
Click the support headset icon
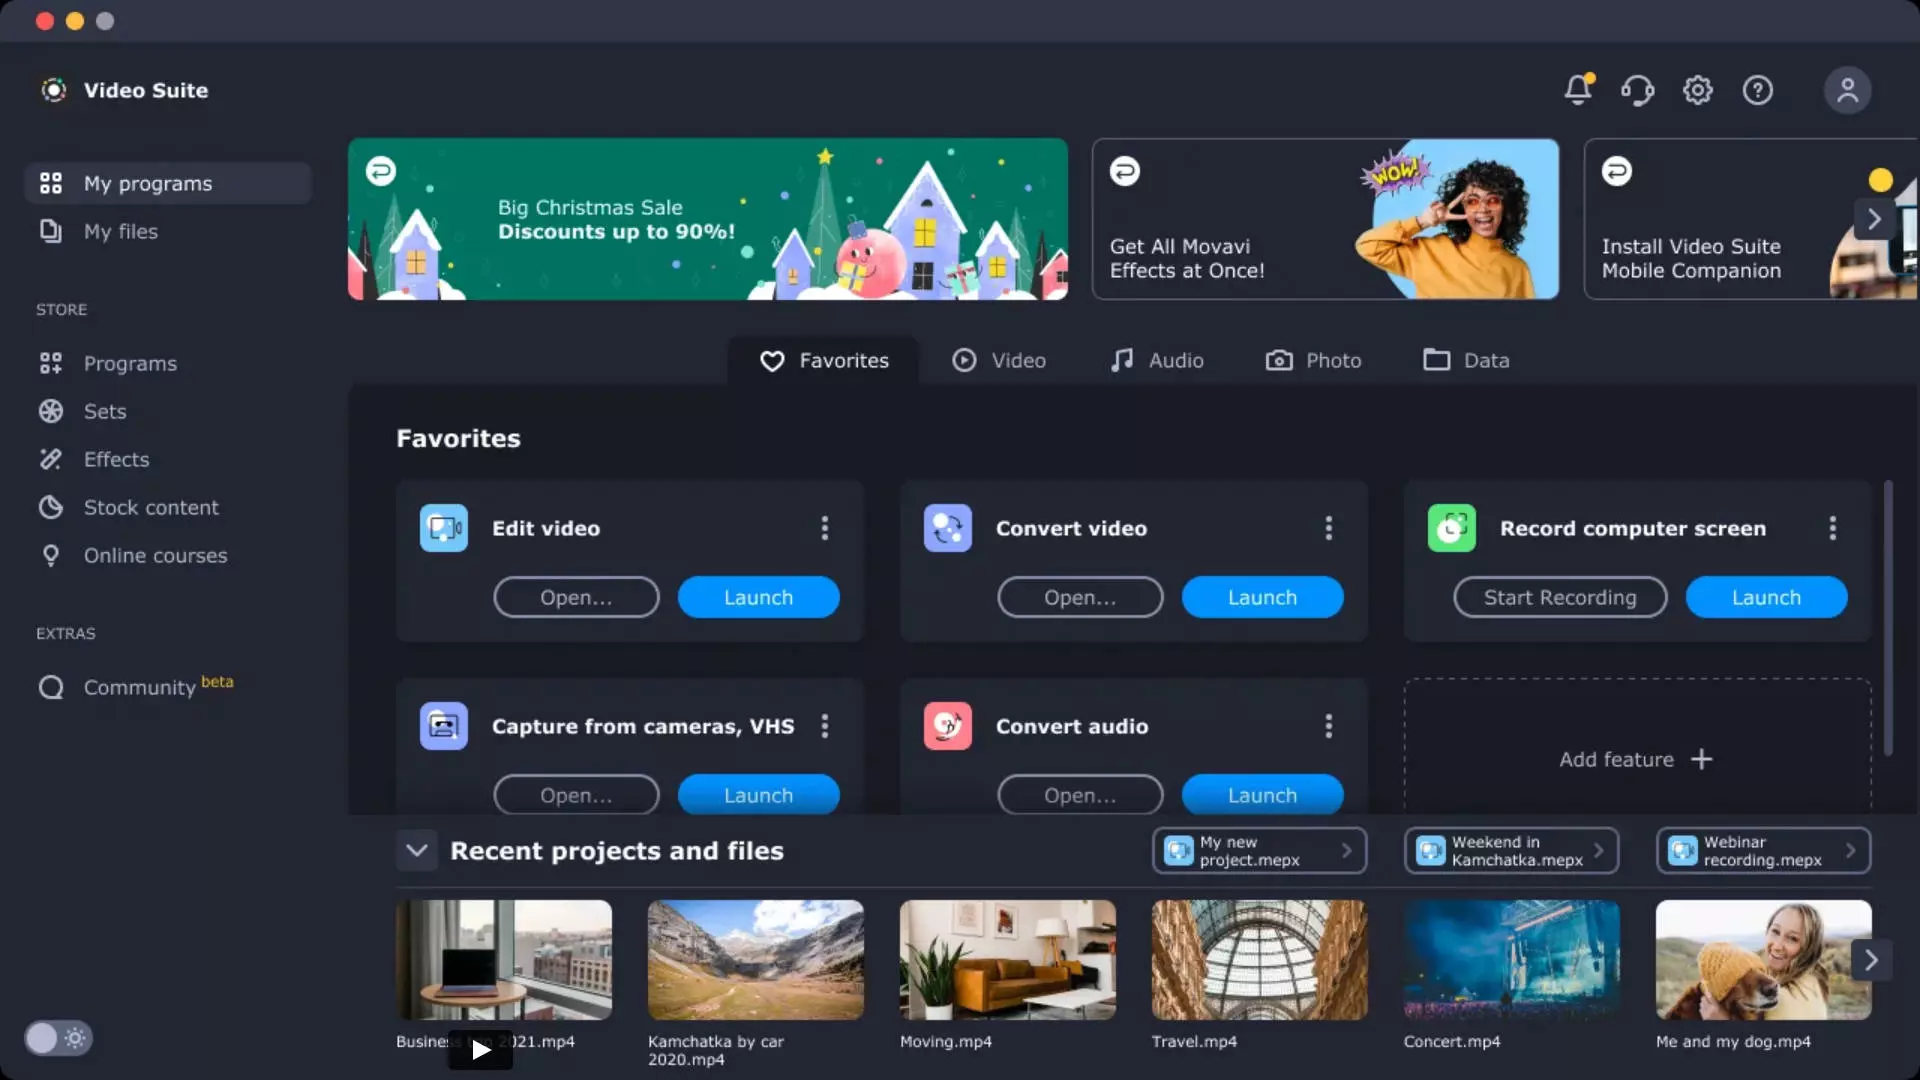pos(1637,90)
